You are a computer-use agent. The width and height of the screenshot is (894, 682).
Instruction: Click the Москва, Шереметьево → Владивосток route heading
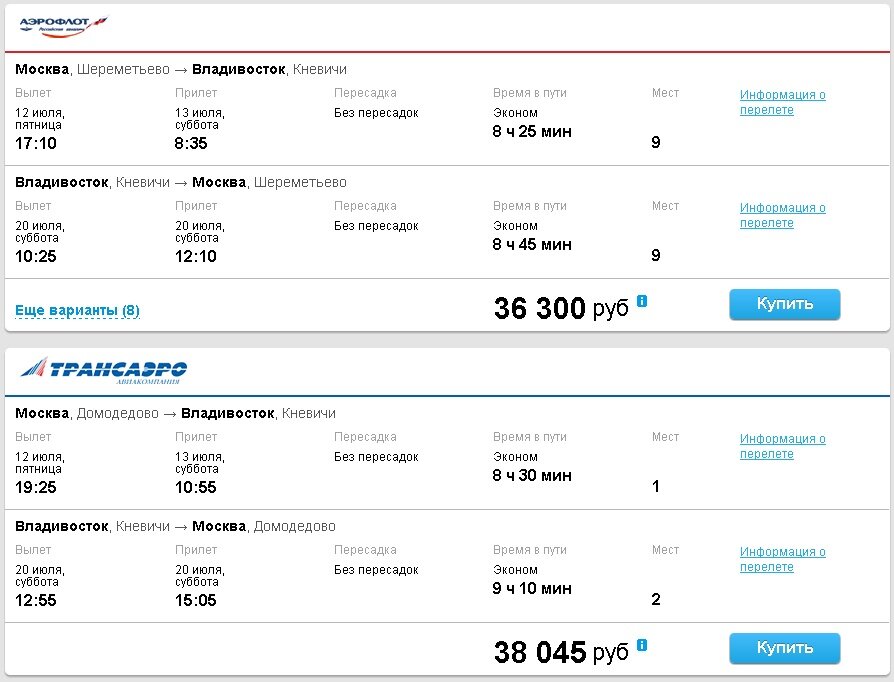(181, 69)
